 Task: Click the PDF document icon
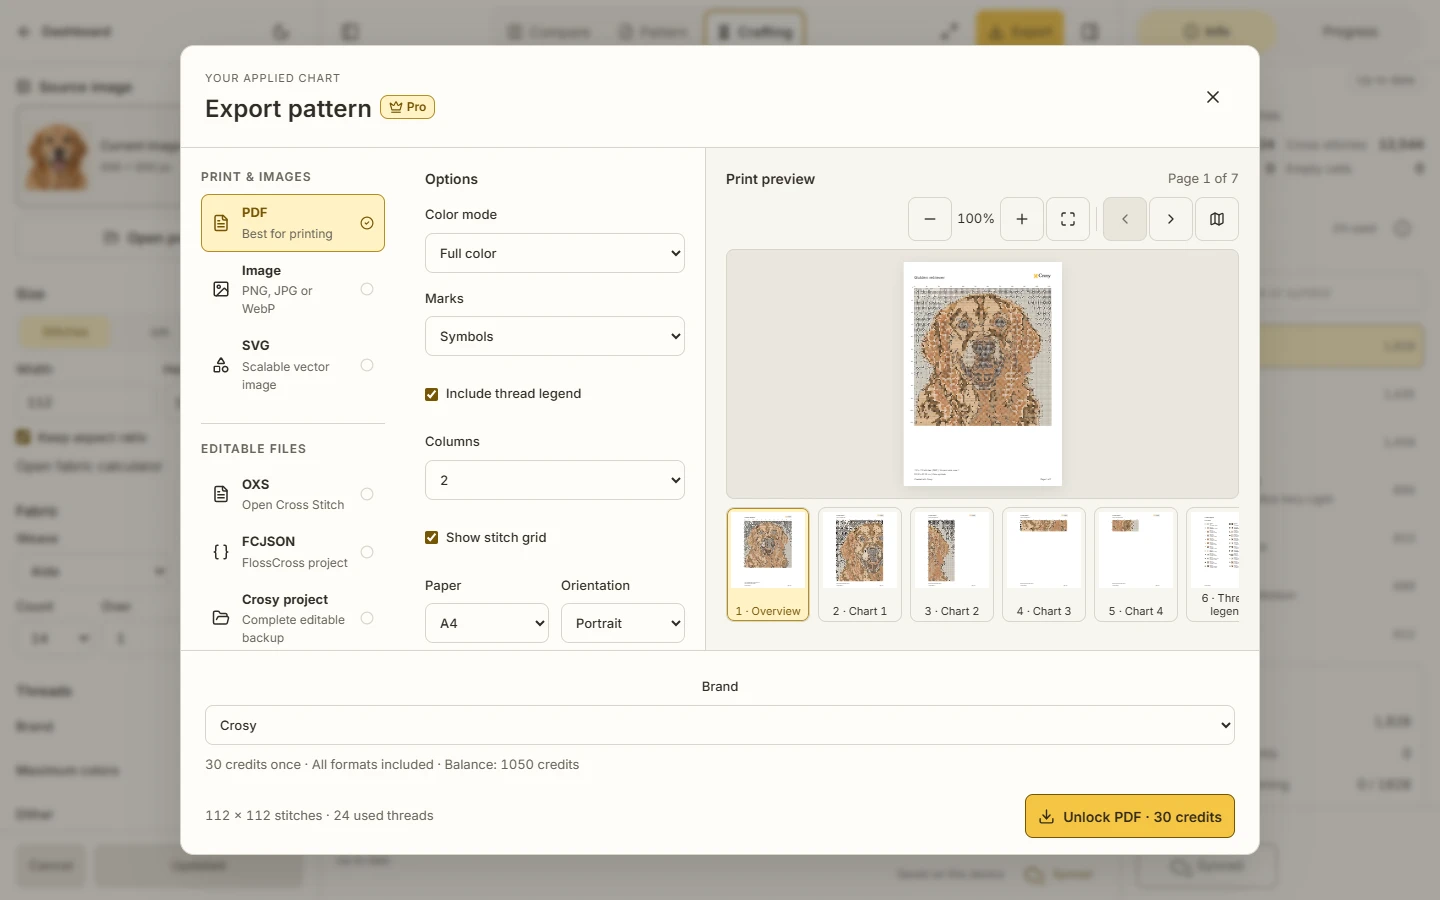pos(222,223)
